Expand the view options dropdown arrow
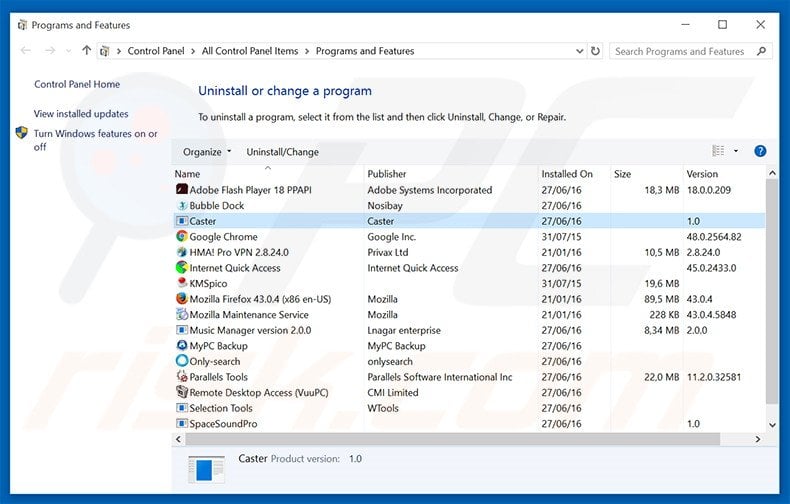The image size is (790, 504). tap(736, 151)
